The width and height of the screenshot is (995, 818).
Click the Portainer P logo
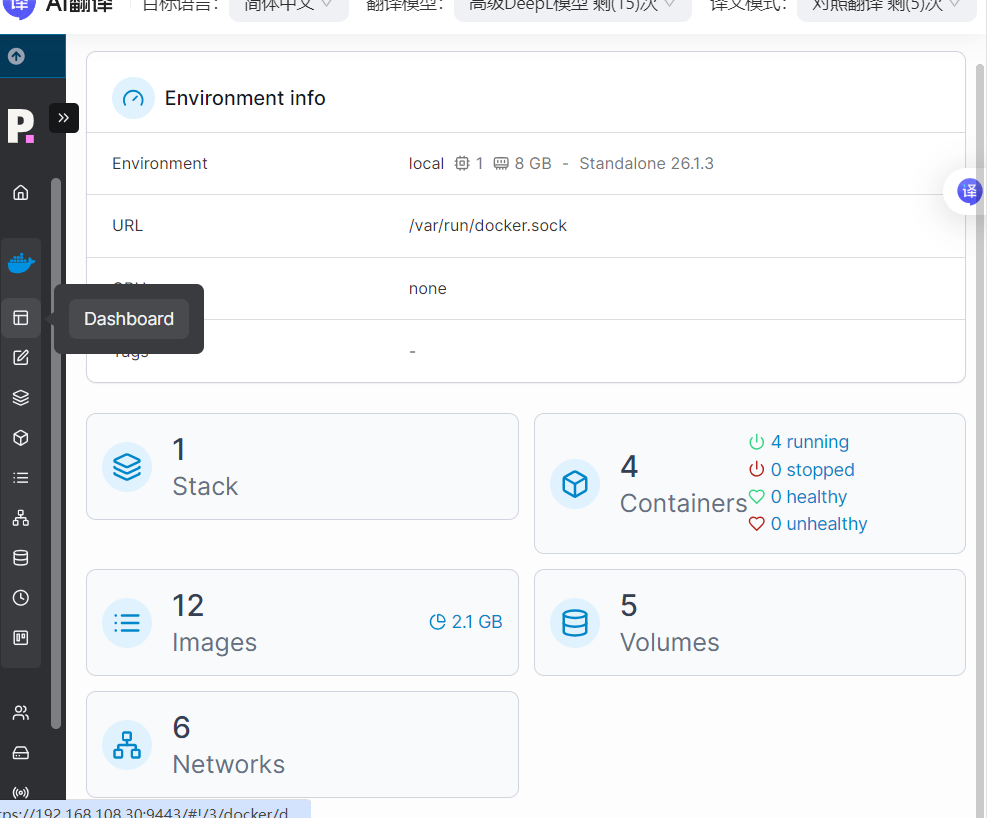(21, 126)
